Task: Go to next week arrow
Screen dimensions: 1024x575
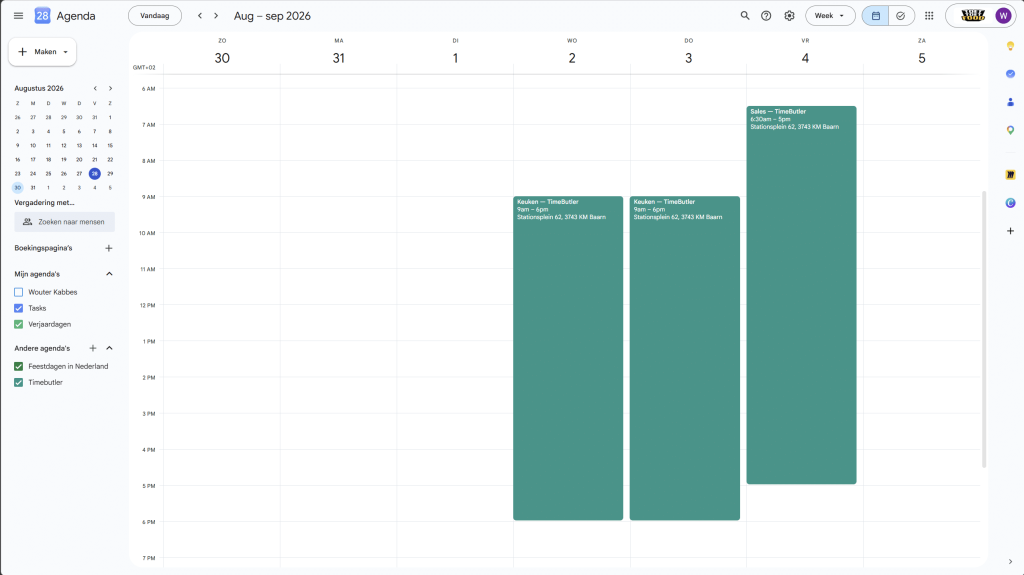Action: coord(216,16)
